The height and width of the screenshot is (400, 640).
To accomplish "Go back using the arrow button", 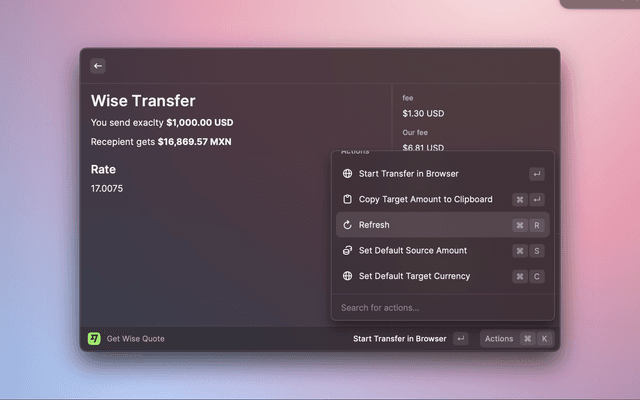I will 98,66.
